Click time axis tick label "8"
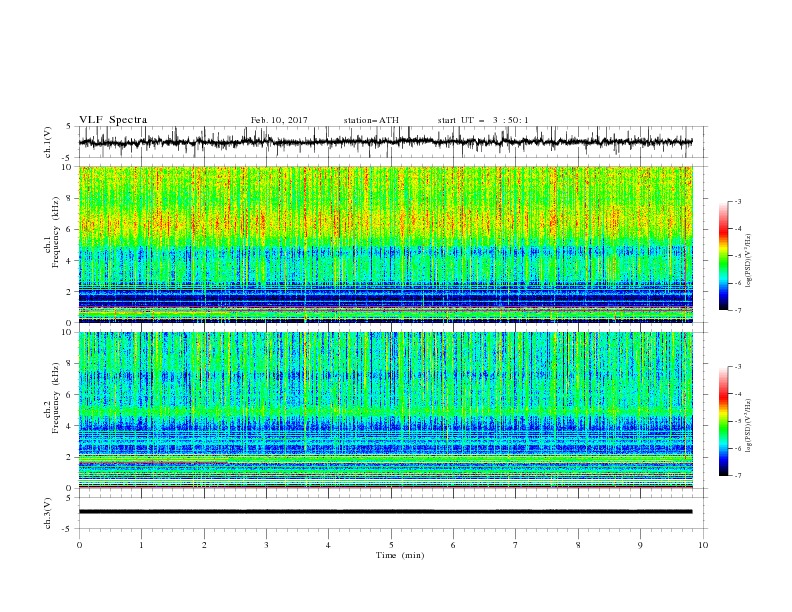Image resolution: width=792 pixels, height=612 pixels. pyautogui.click(x=578, y=545)
